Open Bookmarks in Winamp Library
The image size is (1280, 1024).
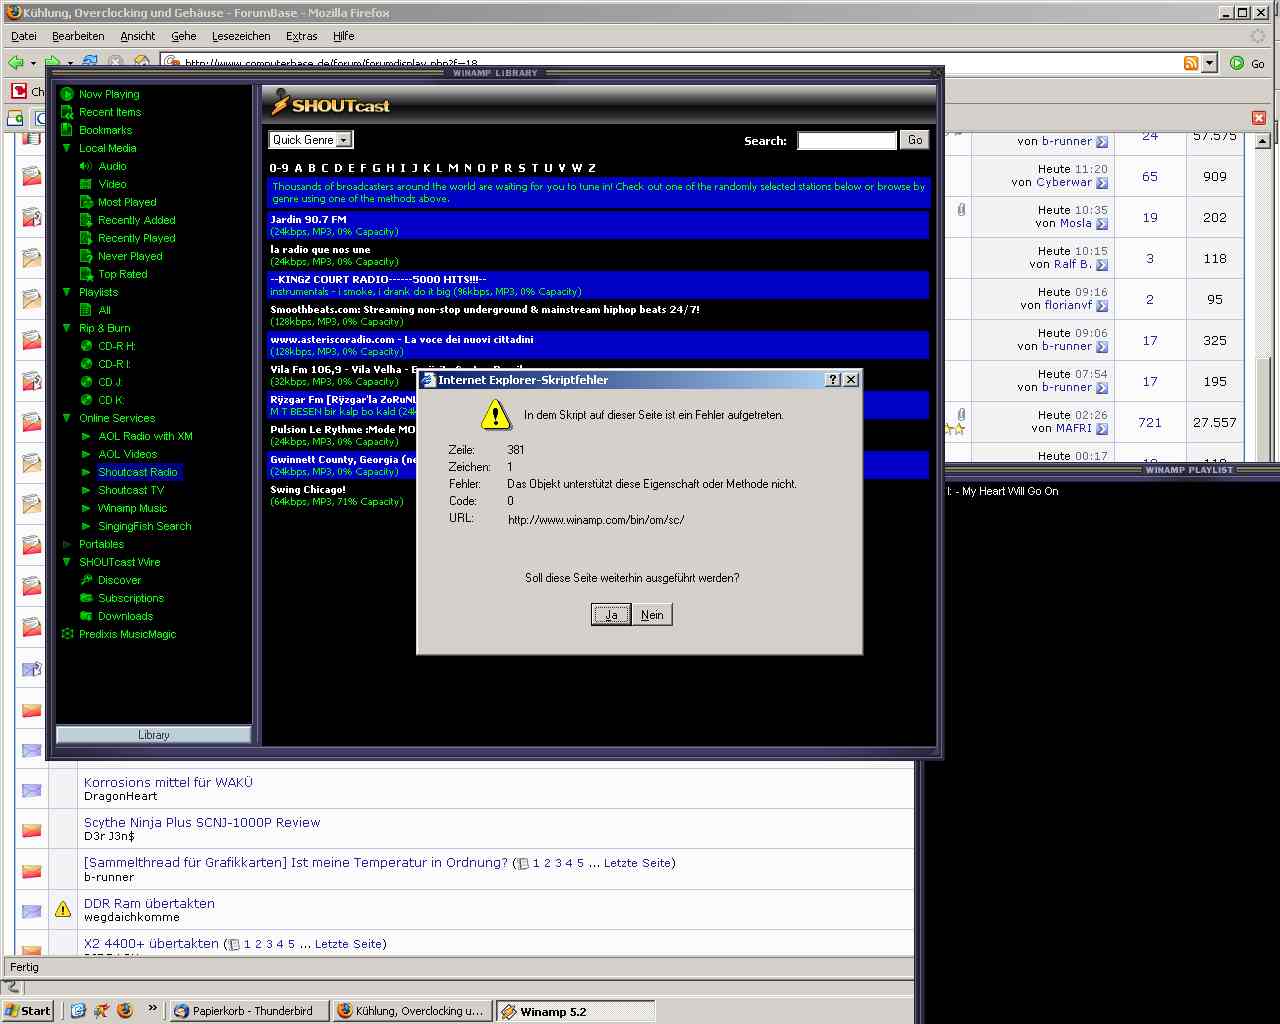click(105, 130)
